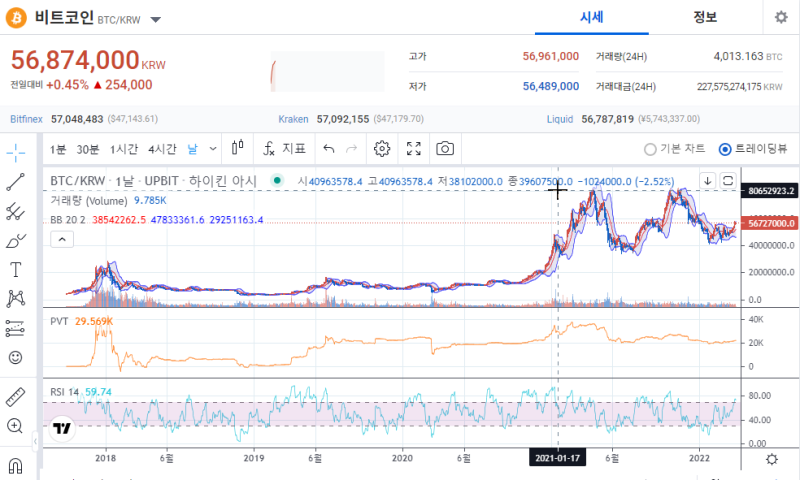Switch to the 정보 tab
This screenshot has width=800, height=480.
coord(705,17)
